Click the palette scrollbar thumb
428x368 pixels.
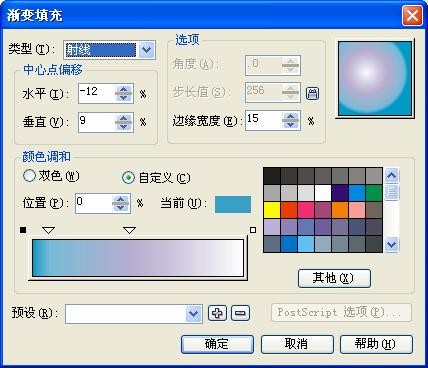pyautogui.click(x=392, y=192)
